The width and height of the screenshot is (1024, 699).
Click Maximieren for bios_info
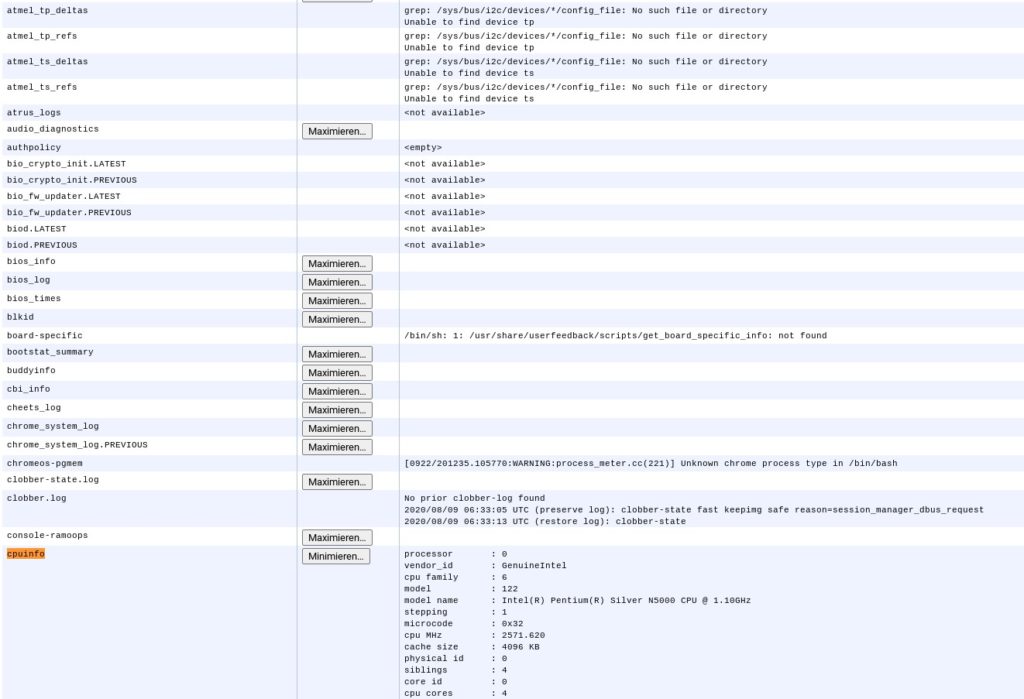coord(337,263)
